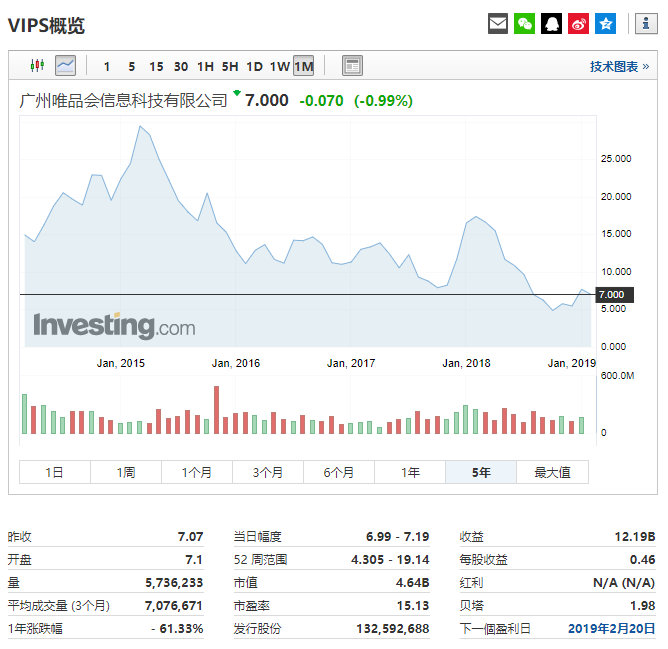The width and height of the screenshot is (668, 649).
Task: Select the 1M interval
Action: point(304,66)
